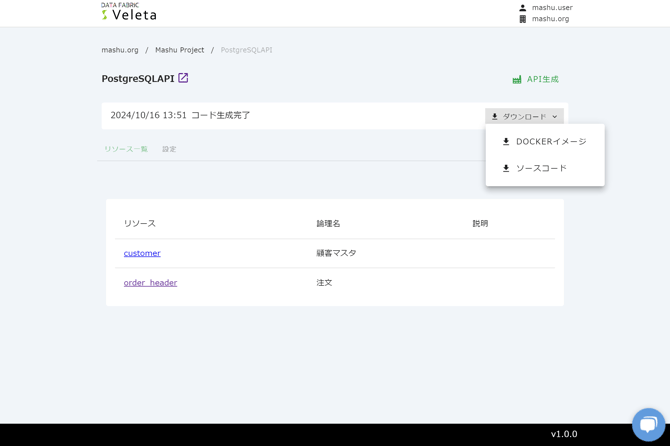The width and height of the screenshot is (670, 446).
Task: Click the person icon beside mashu.user
Action: point(522,8)
